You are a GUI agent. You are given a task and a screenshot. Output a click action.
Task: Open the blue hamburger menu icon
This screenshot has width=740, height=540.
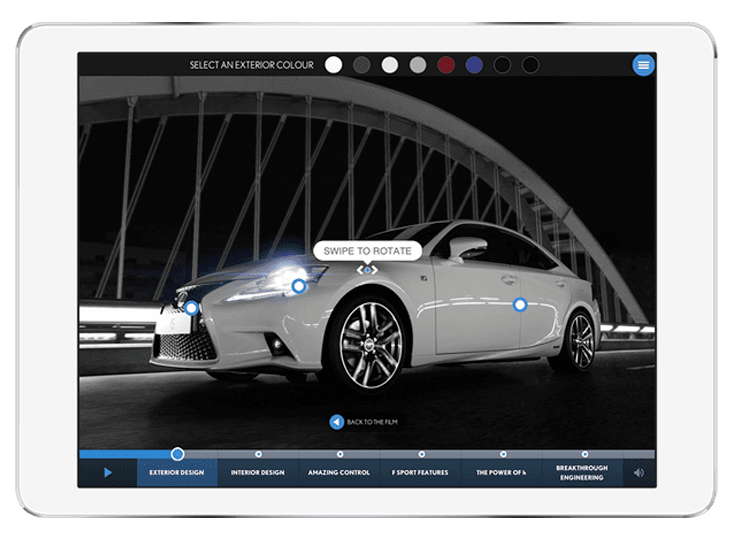tap(643, 65)
